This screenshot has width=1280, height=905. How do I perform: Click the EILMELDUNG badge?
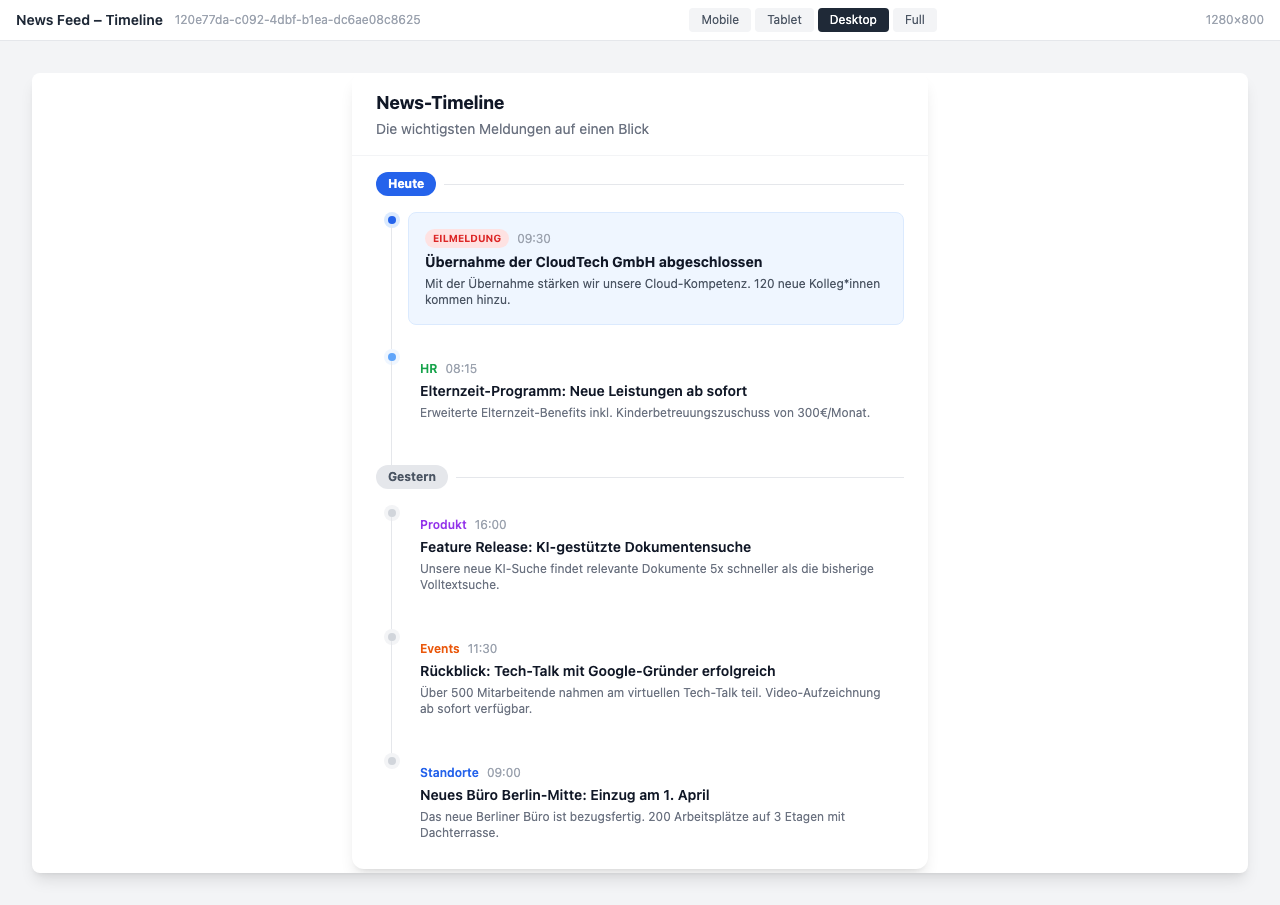467,238
